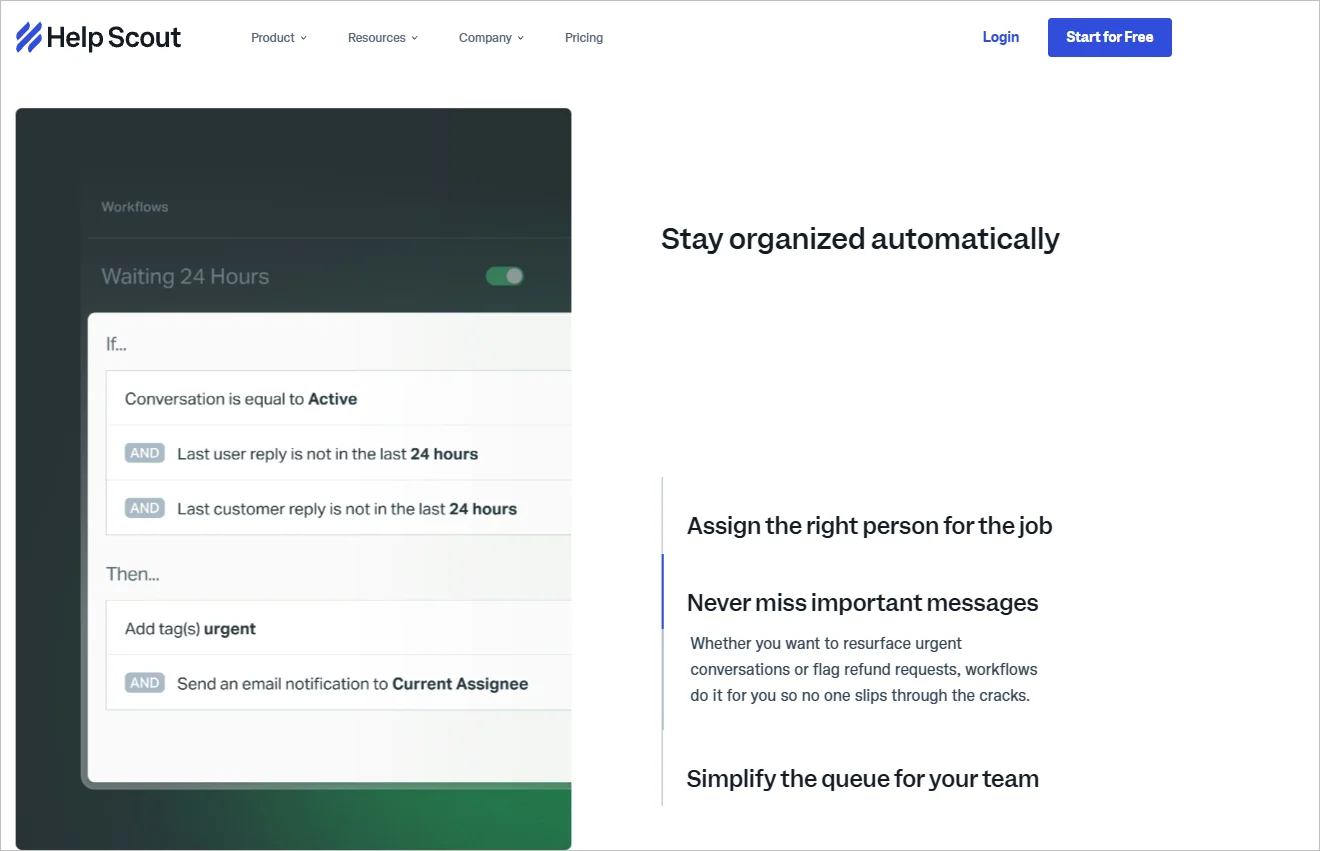Click the chevron next to Resources

coord(414,38)
